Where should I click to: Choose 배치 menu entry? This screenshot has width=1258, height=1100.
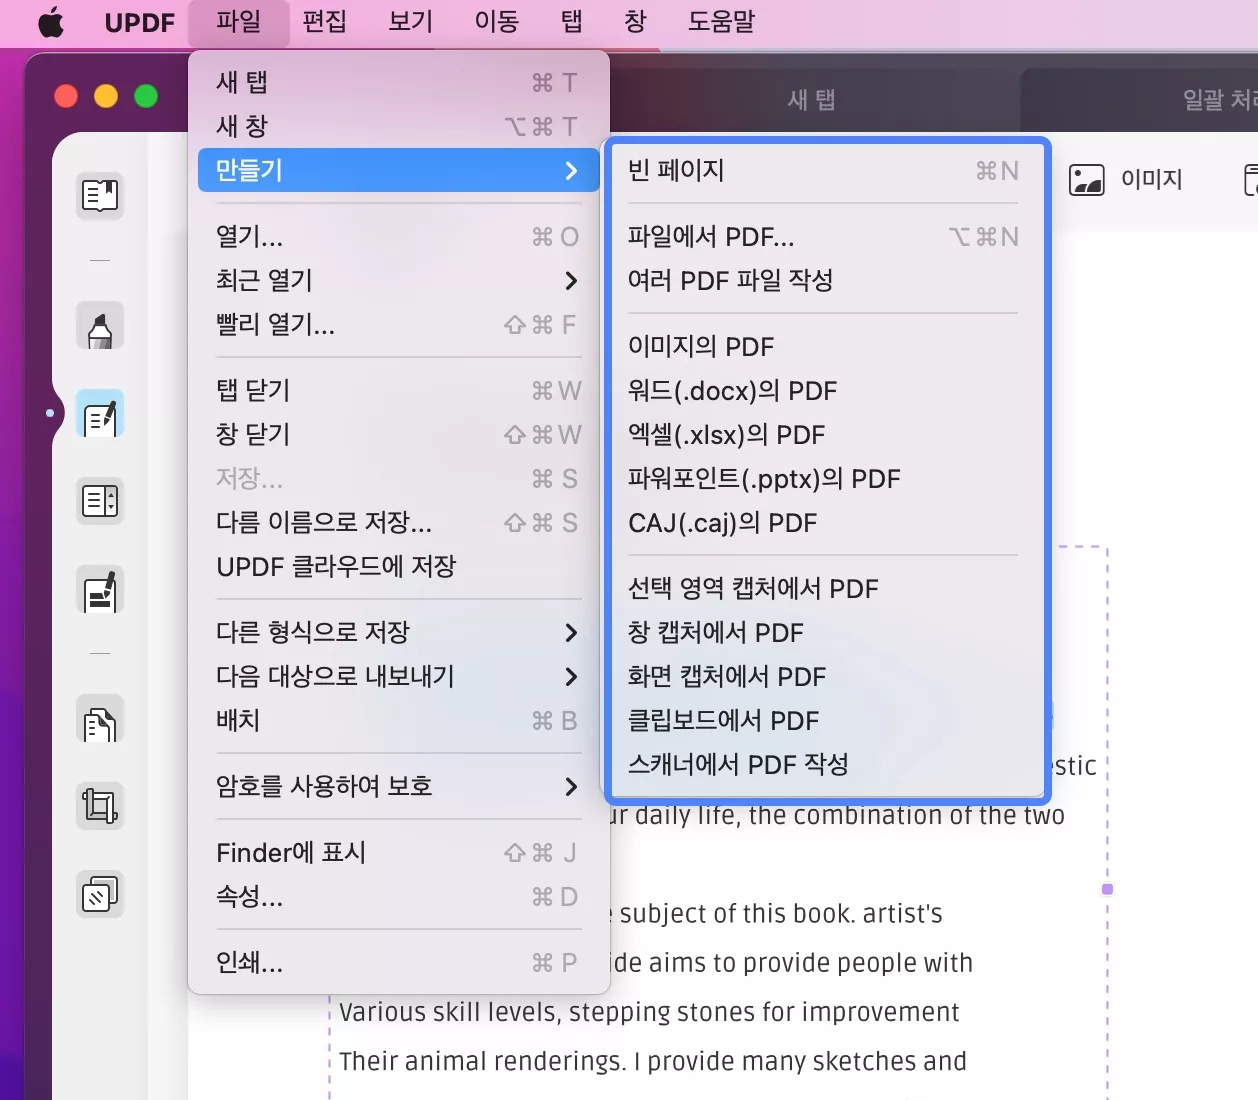(398, 721)
